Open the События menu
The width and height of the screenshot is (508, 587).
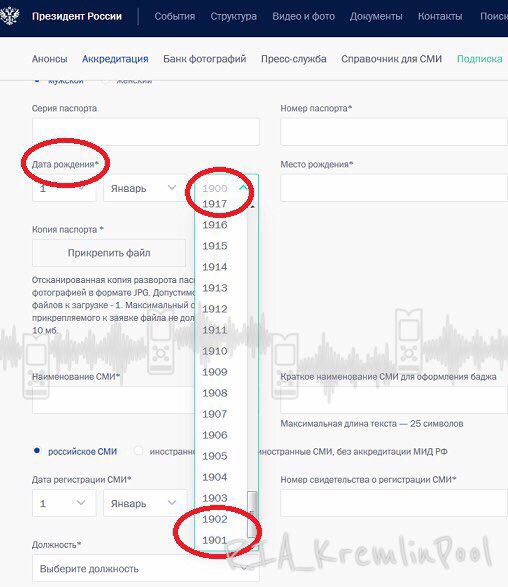174,16
